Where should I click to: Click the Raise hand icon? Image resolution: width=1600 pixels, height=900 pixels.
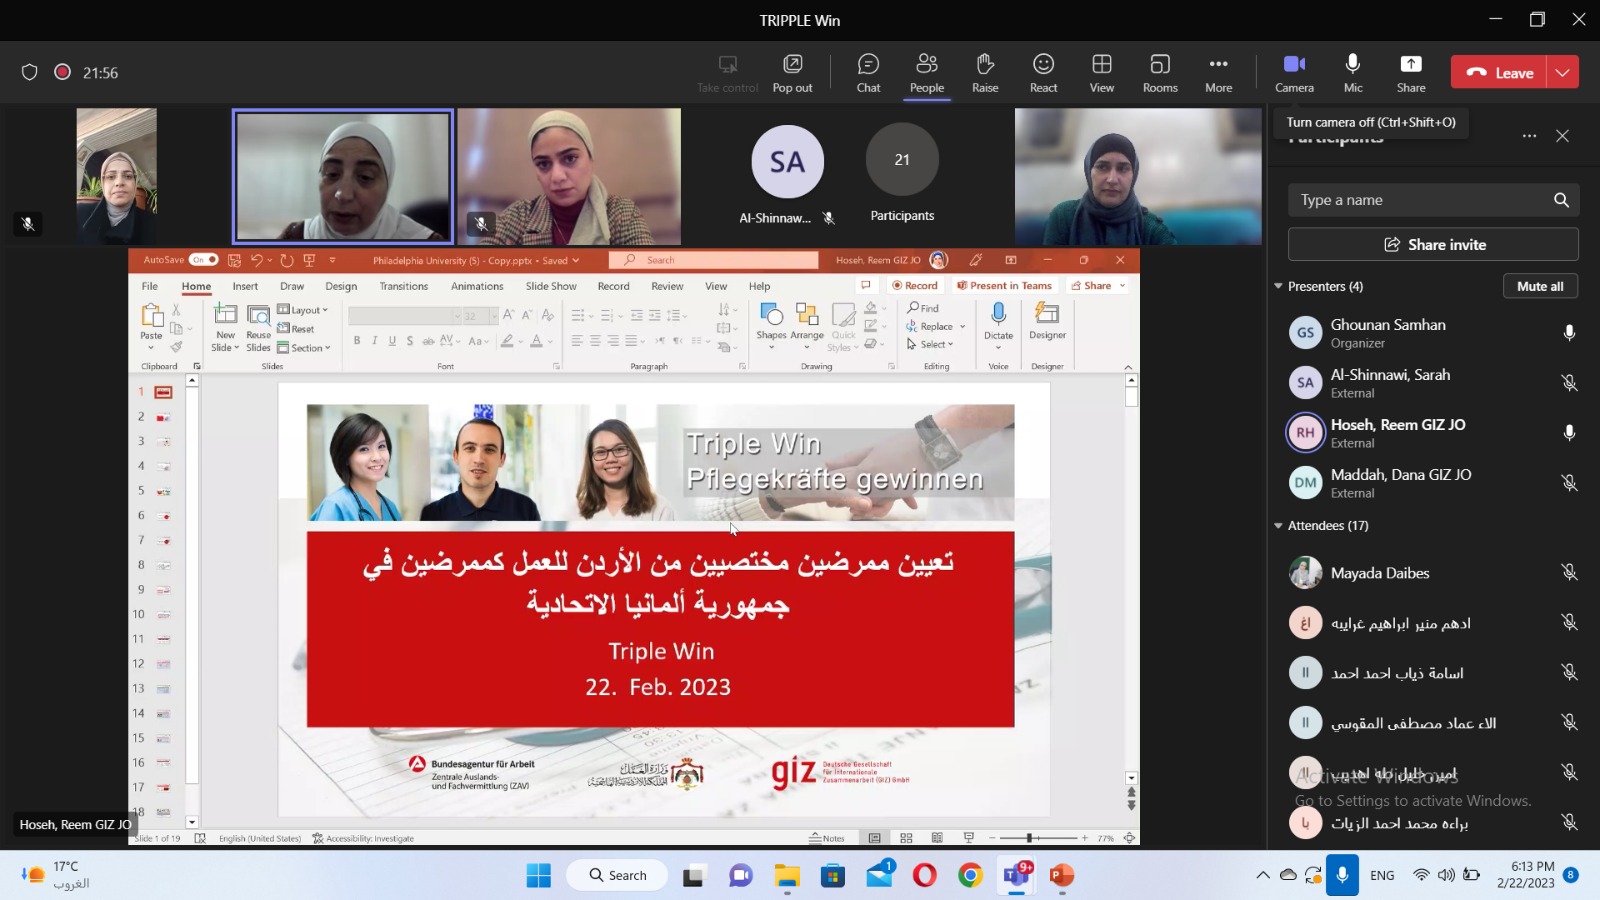tap(985, 73)
